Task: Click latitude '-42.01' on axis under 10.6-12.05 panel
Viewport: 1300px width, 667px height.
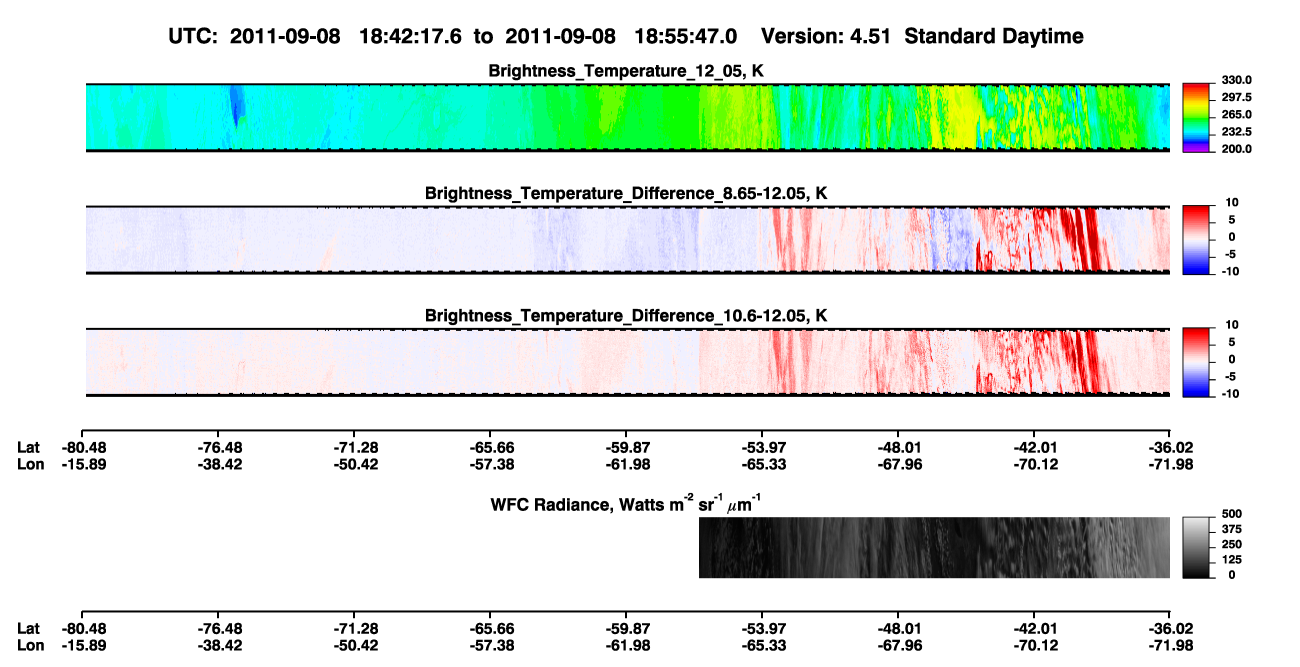Action: pos(1034,448)
